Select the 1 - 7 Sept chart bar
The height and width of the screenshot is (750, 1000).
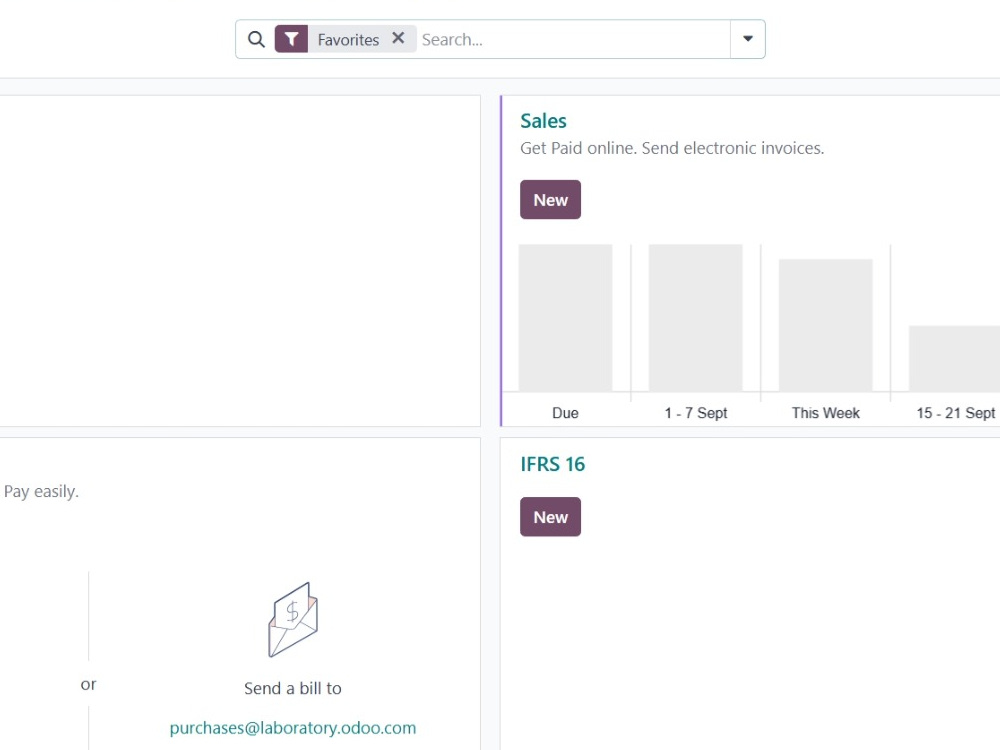click(x=695, y=318)
